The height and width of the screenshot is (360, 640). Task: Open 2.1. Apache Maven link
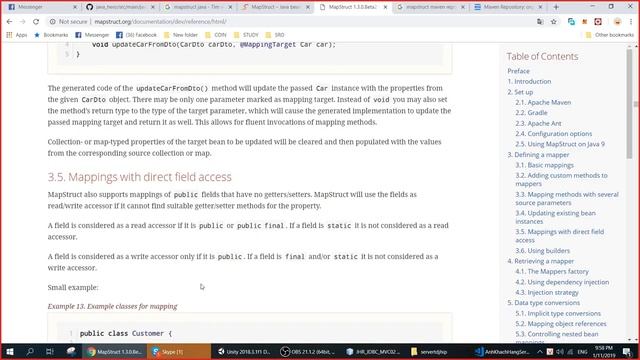click(543, 102)
